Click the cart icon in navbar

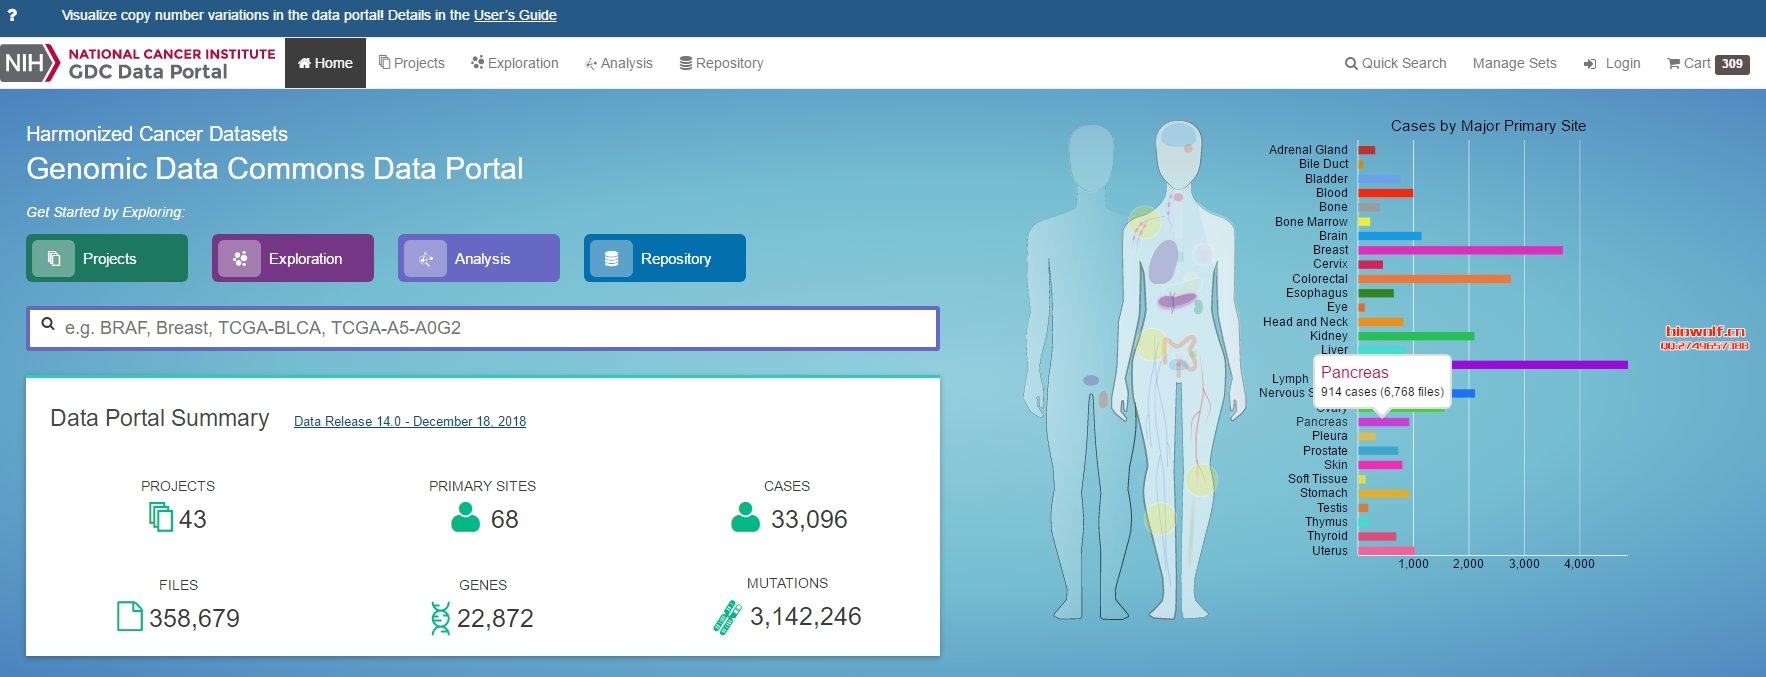[1673, 63]
